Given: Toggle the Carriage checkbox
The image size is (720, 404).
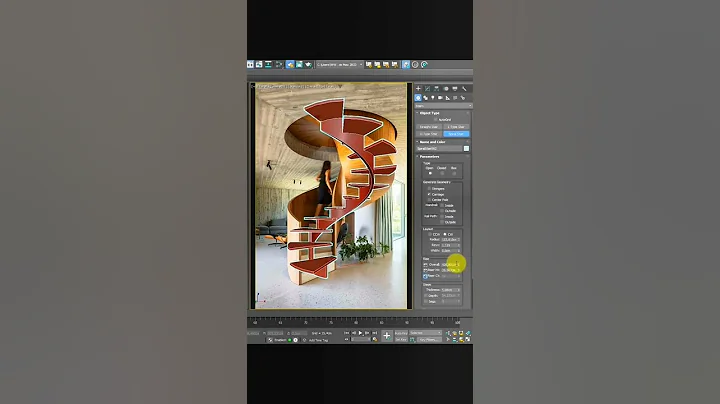Looking at the screenshot, I should click(429, 194).
